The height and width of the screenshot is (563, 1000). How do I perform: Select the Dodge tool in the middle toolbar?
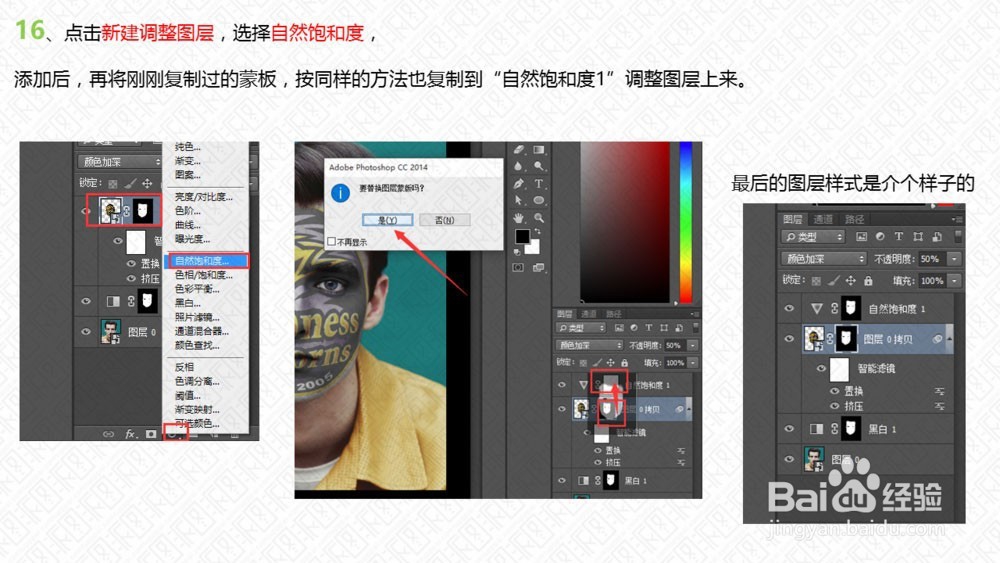540,166
